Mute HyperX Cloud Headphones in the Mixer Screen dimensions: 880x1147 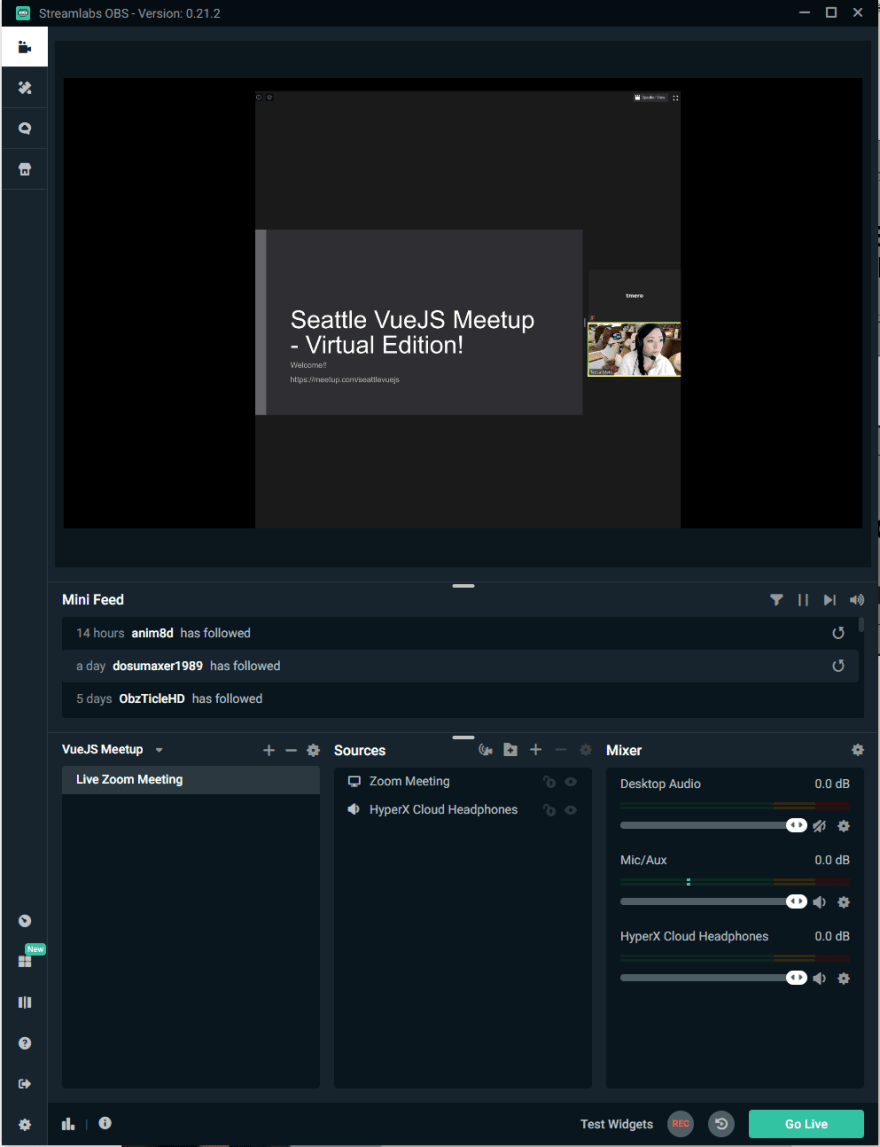click(819, 978)
